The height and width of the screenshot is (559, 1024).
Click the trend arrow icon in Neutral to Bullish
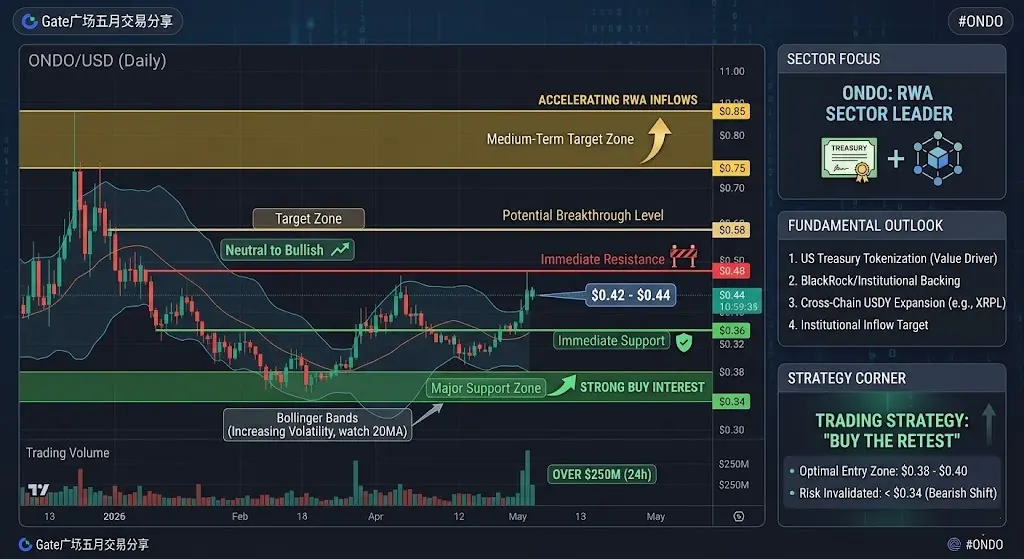(340, 249)
